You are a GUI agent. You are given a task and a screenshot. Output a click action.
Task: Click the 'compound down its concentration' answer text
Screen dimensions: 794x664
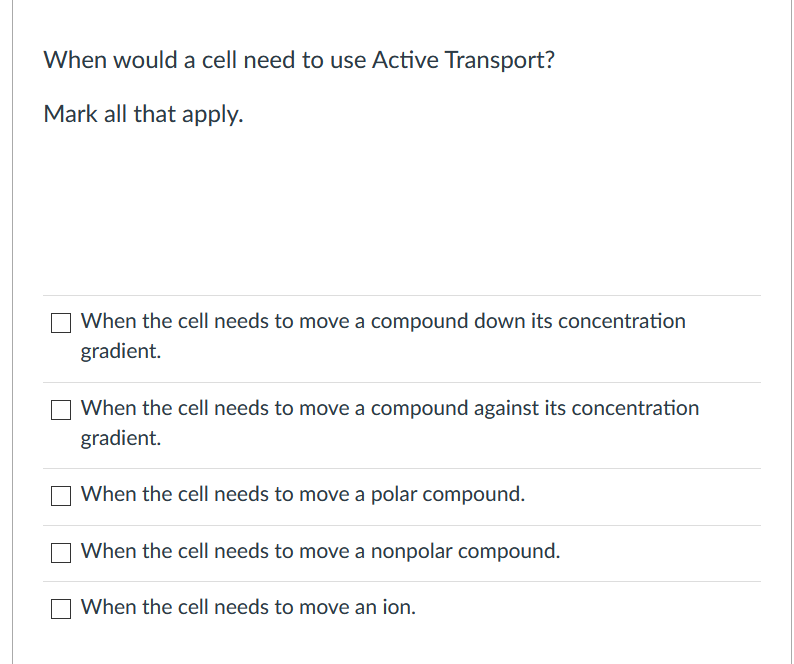tap(528, 321)
